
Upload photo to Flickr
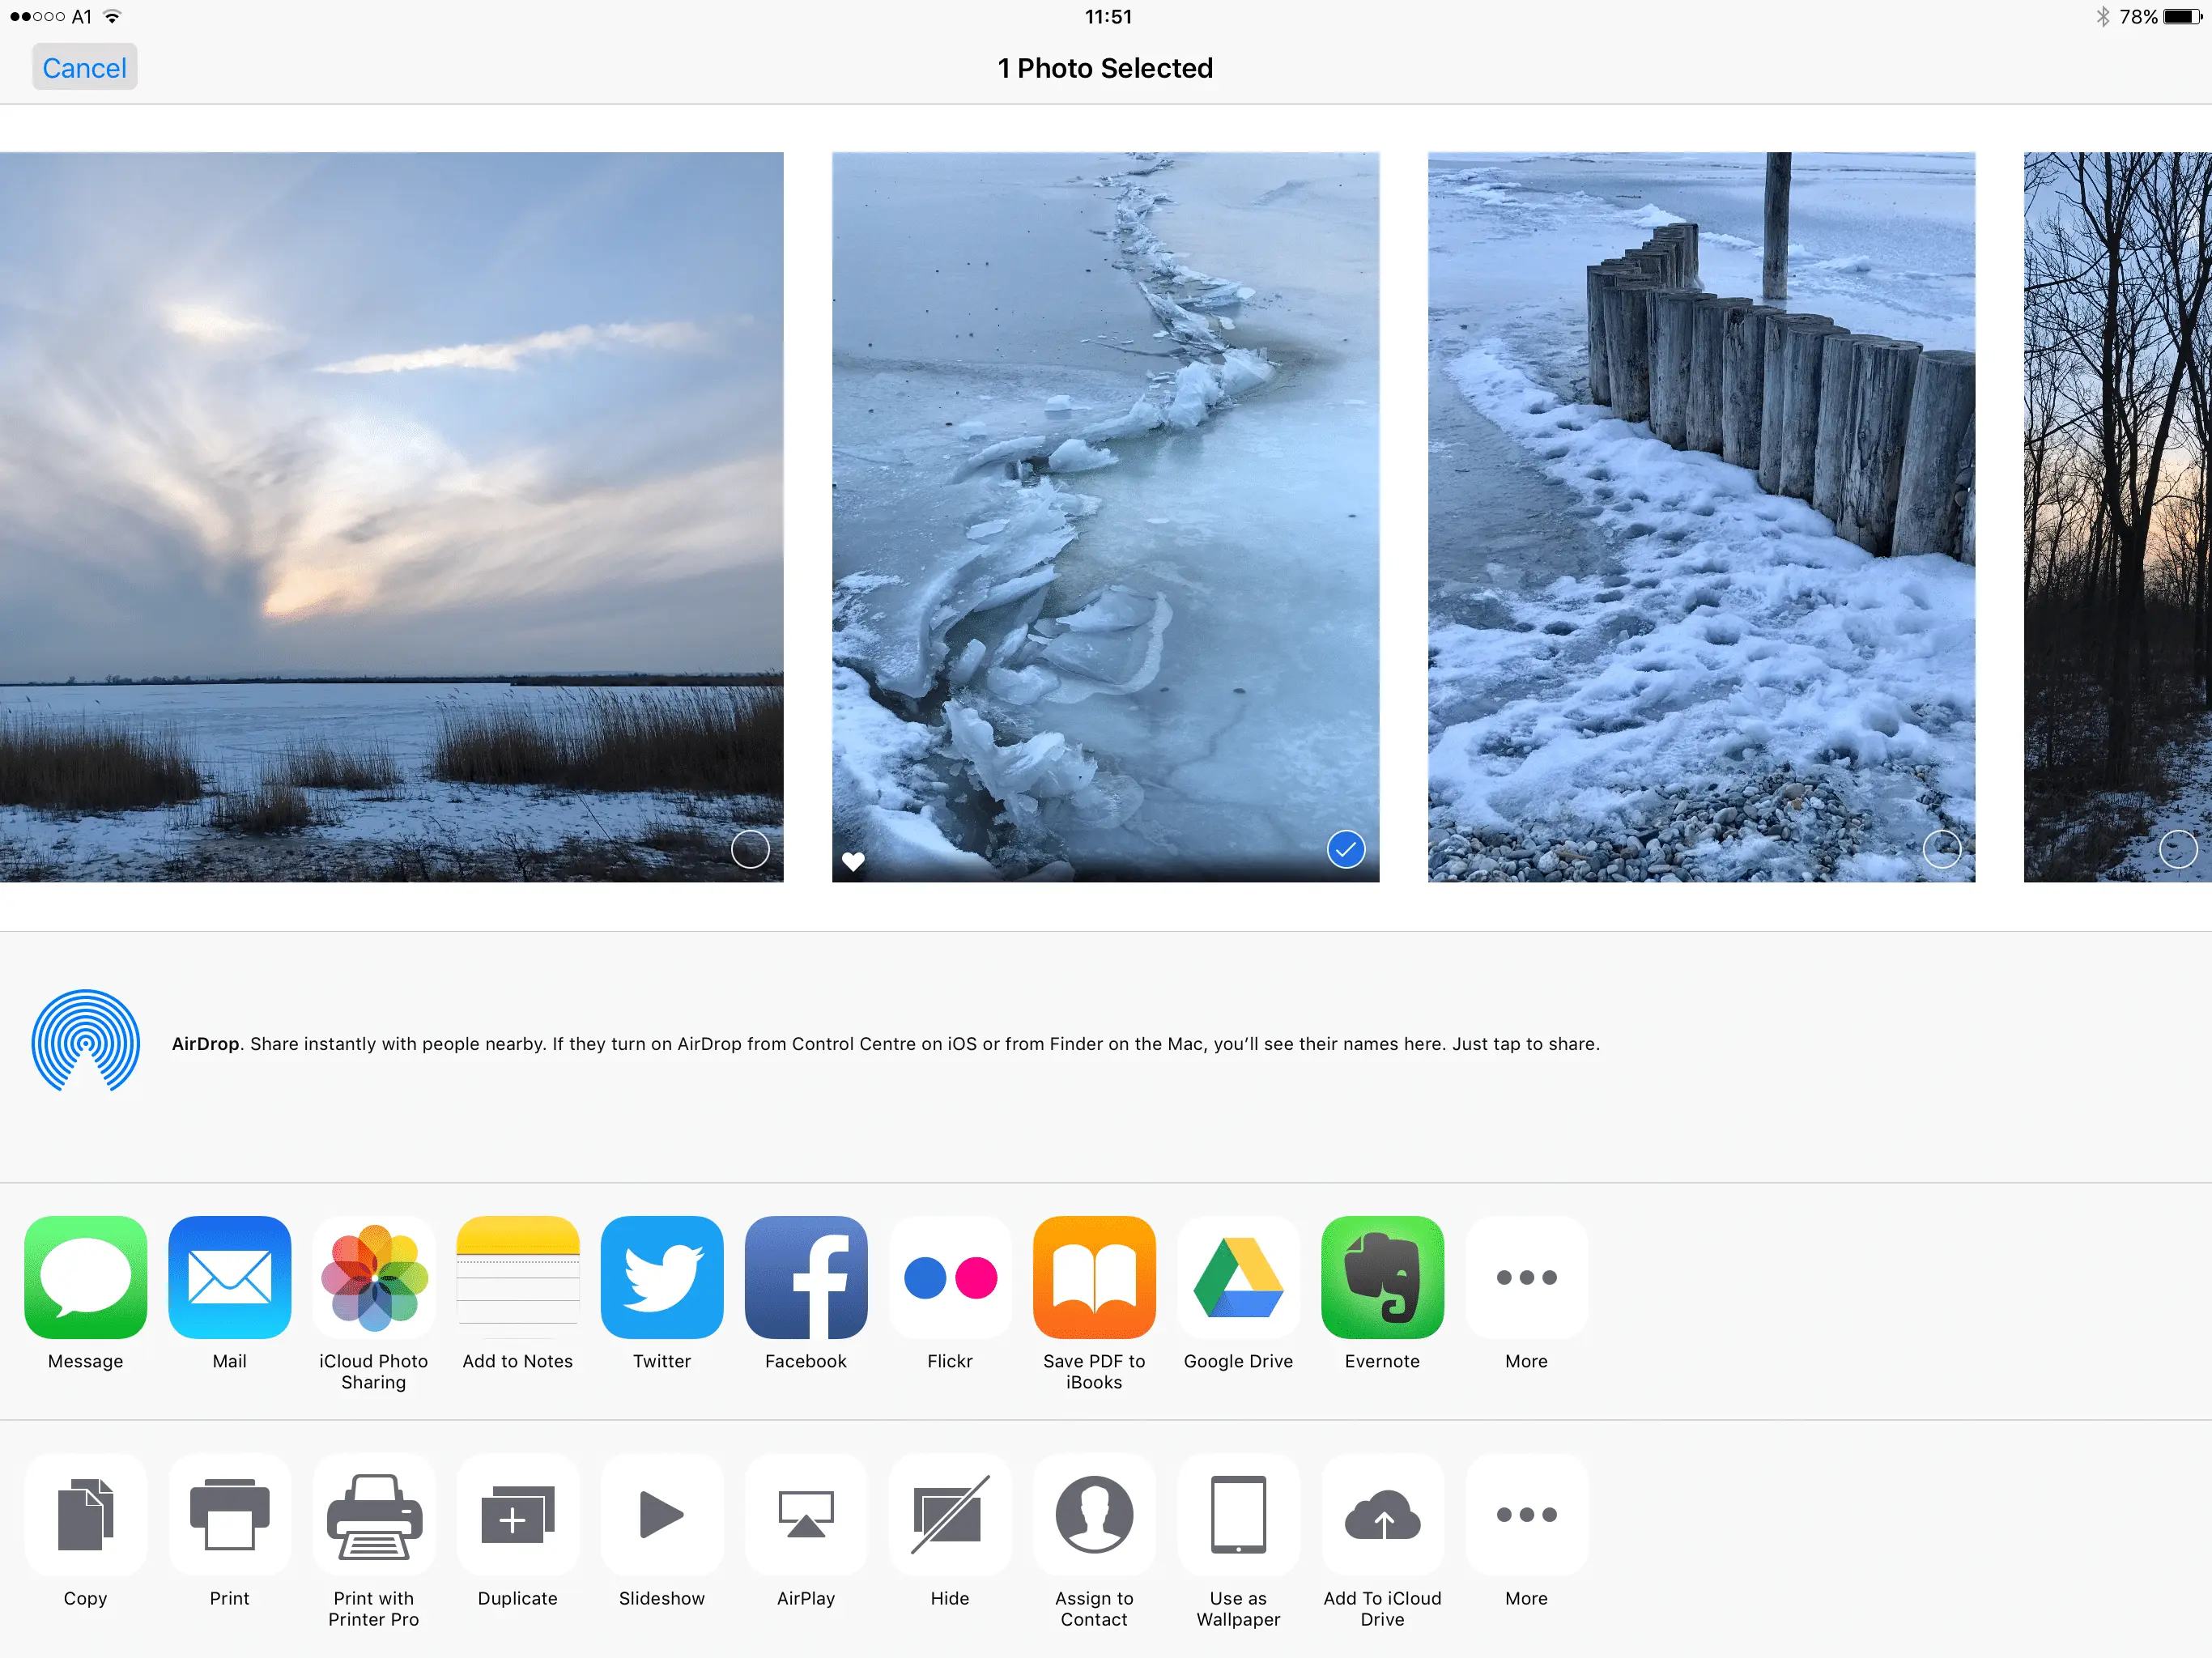click(949, 1277)
